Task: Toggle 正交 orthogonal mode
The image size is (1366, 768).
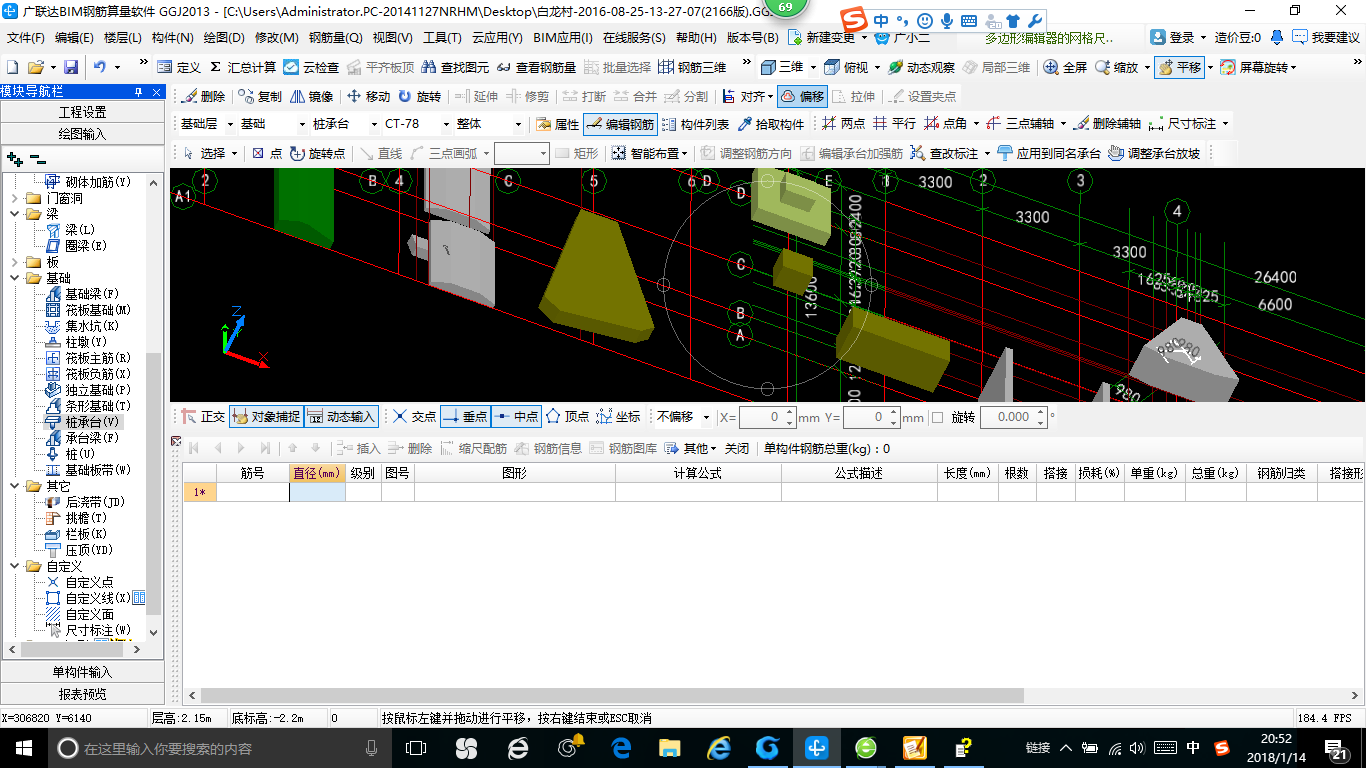Action: pyautogui.click(x=204, y=417)
